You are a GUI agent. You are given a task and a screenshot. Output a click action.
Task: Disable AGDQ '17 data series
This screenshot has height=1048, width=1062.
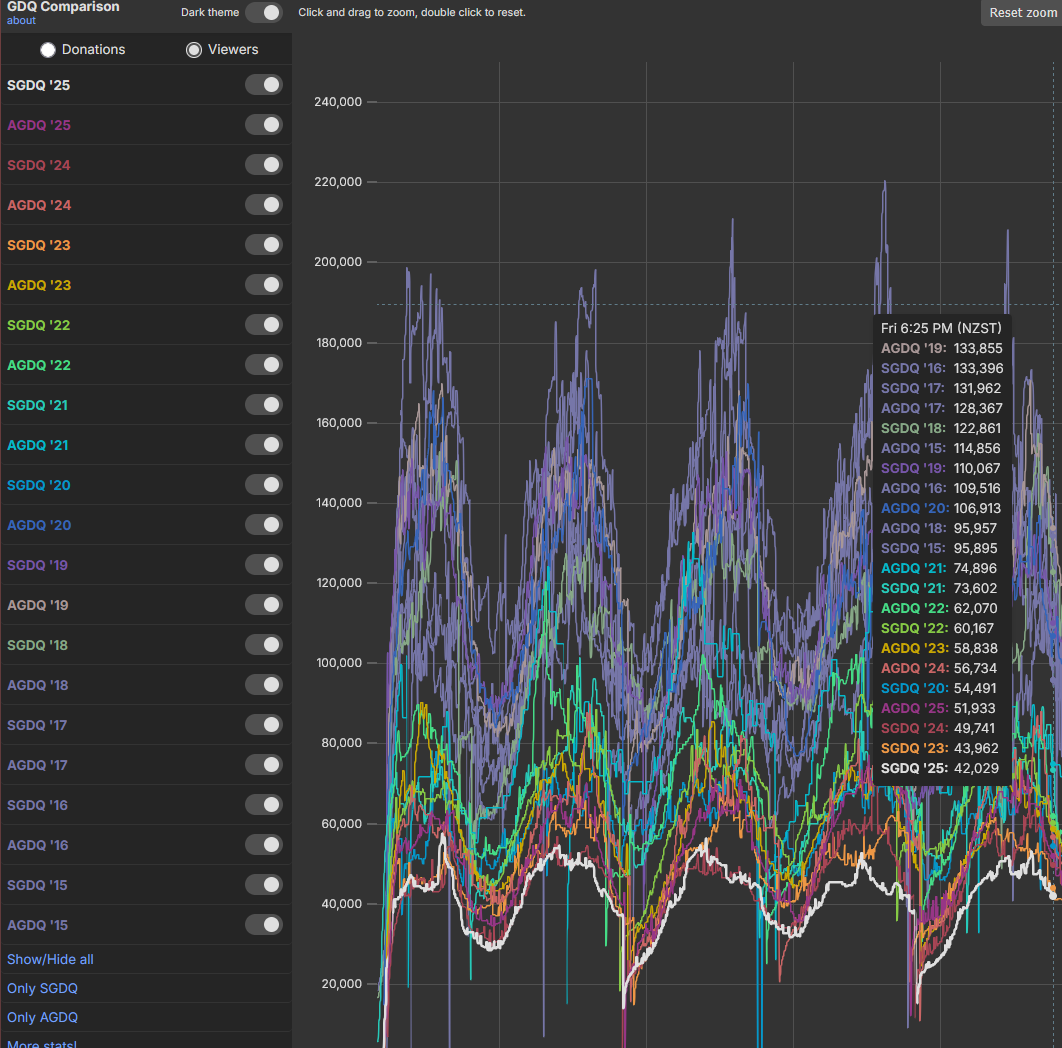click(x=263, y=764)
